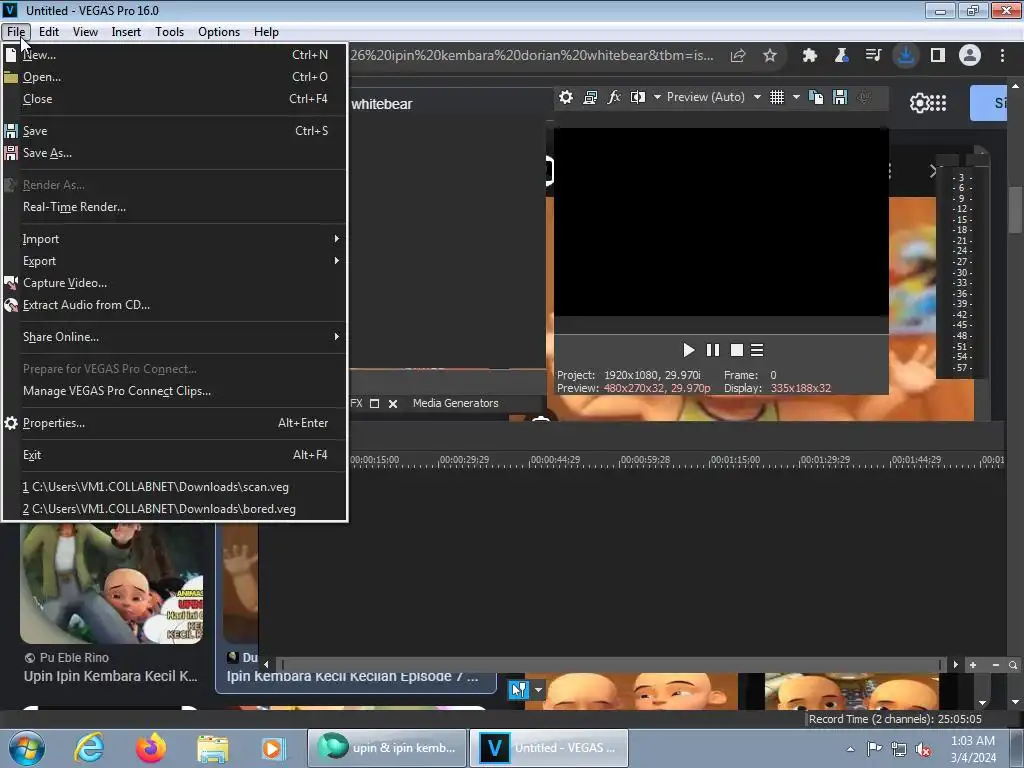The image size is (1024, 768).
Task: Open Manage VEGAS Pro Connect Clips...
Action: click(x=174, y=391)
